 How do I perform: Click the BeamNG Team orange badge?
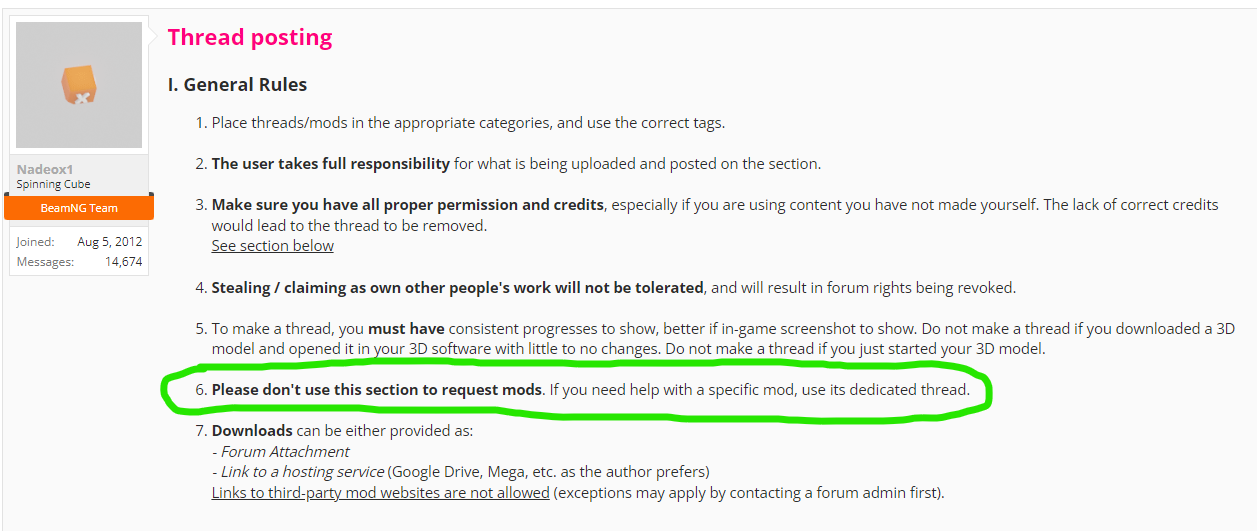79,208
